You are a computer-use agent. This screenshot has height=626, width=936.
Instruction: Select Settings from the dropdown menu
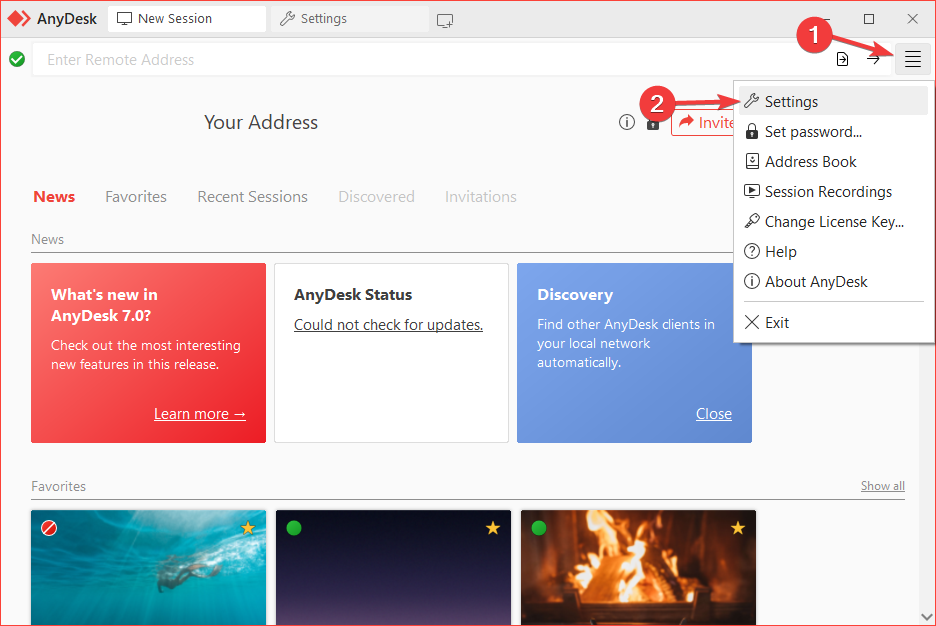click(791, 102)
